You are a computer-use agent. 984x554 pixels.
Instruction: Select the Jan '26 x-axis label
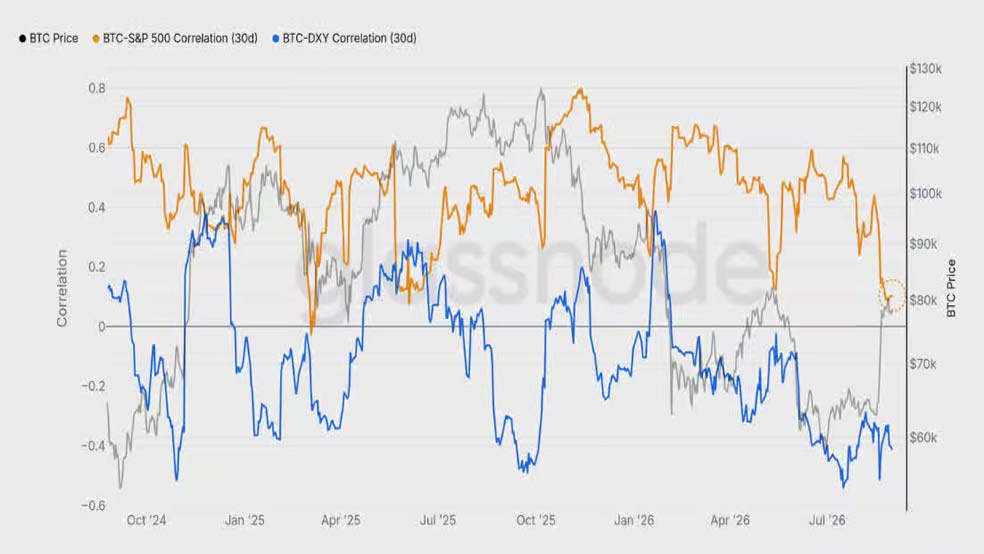tap(634, 520)
